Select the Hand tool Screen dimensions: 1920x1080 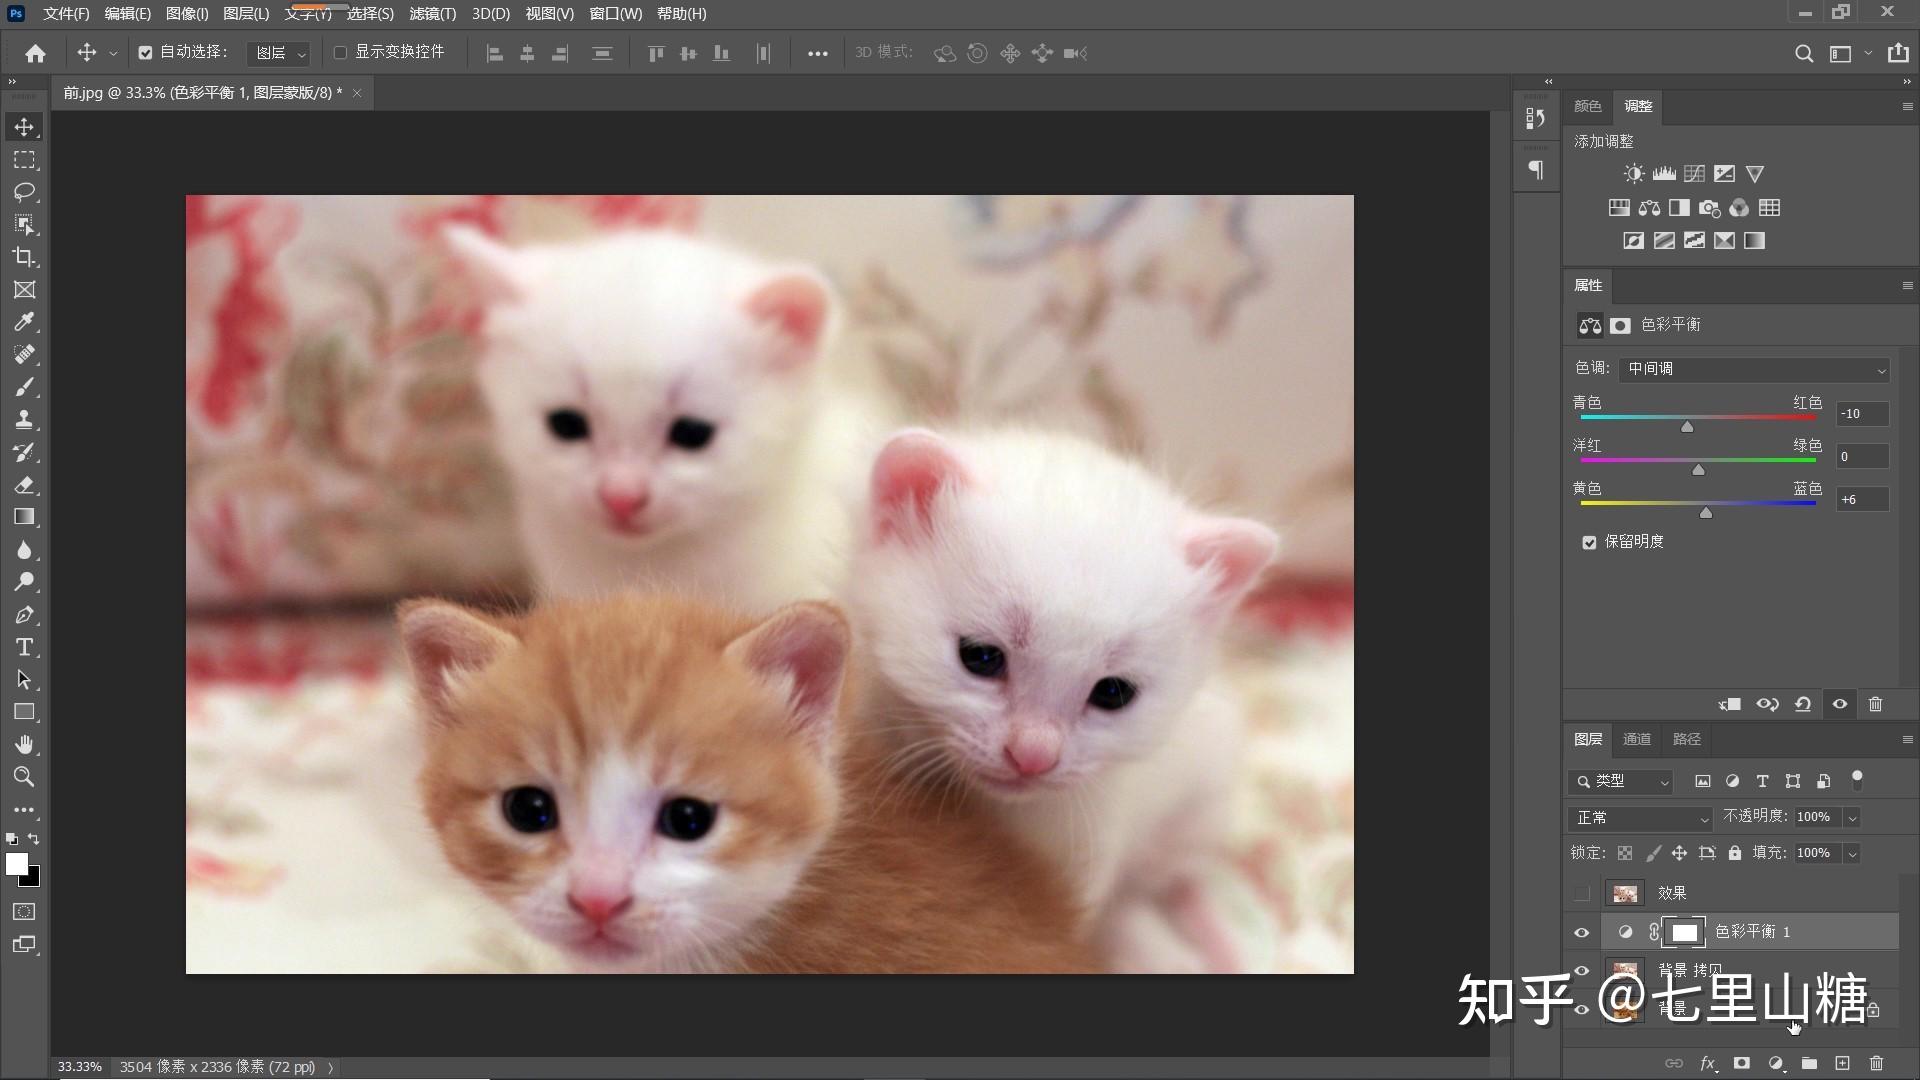click(24, 744)
